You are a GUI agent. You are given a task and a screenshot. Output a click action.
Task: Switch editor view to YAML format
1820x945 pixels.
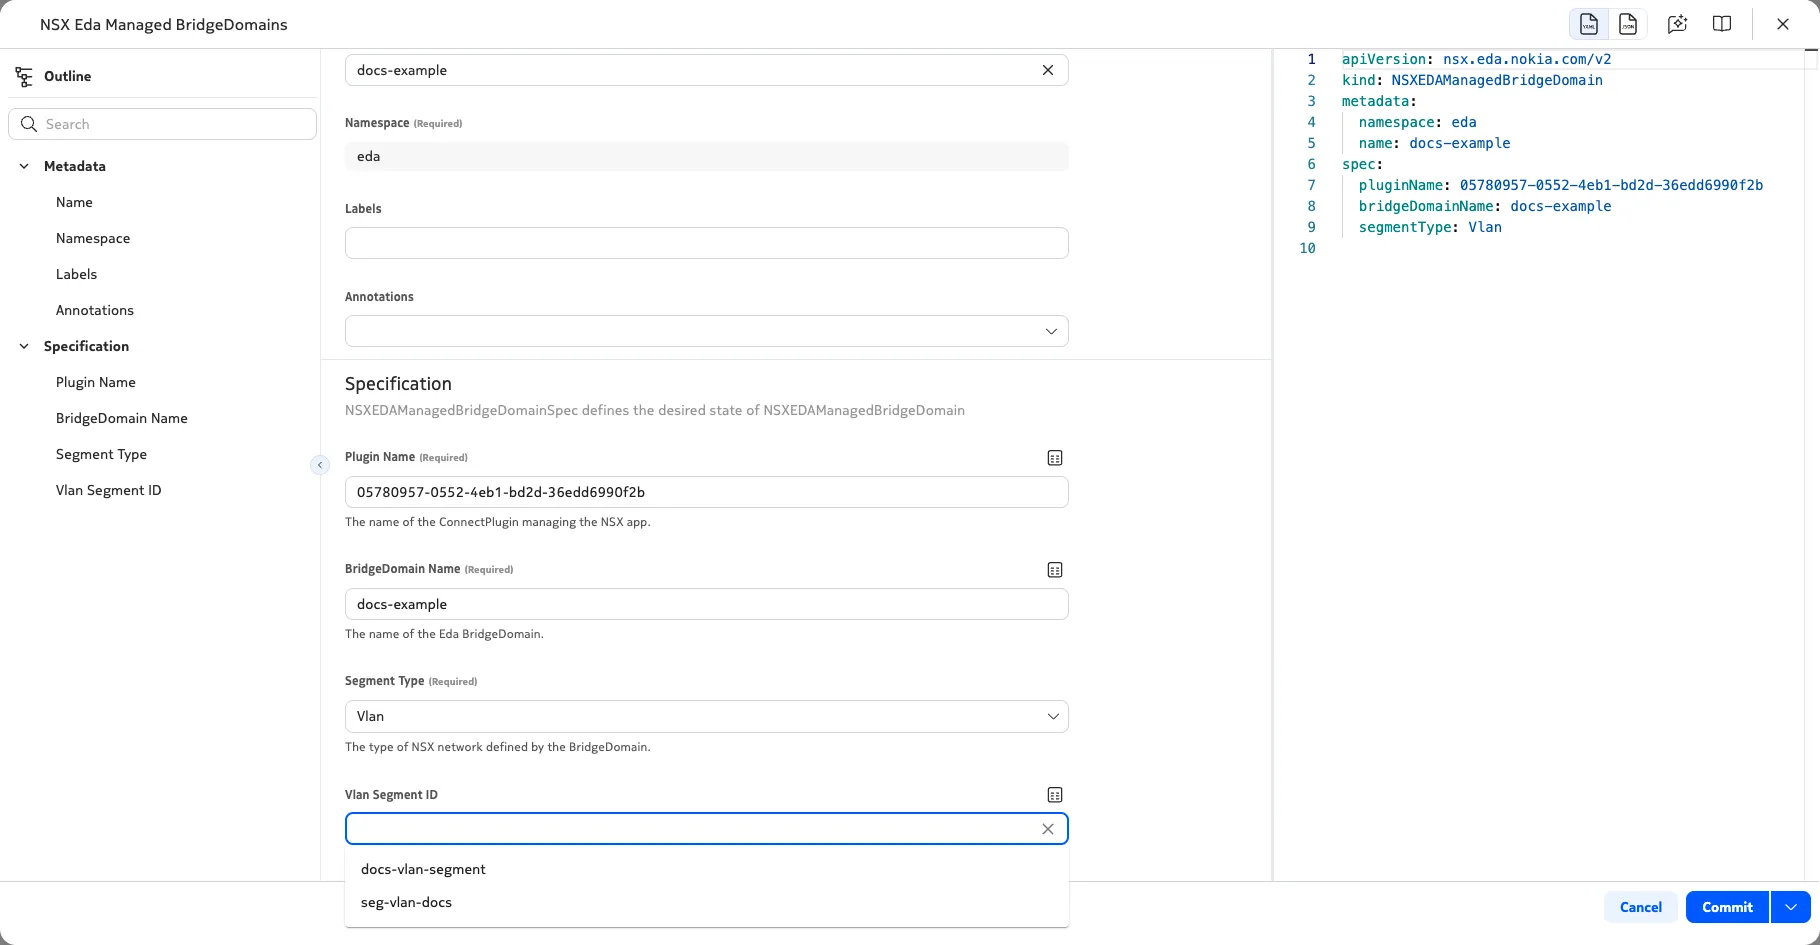pos(1588,24)
